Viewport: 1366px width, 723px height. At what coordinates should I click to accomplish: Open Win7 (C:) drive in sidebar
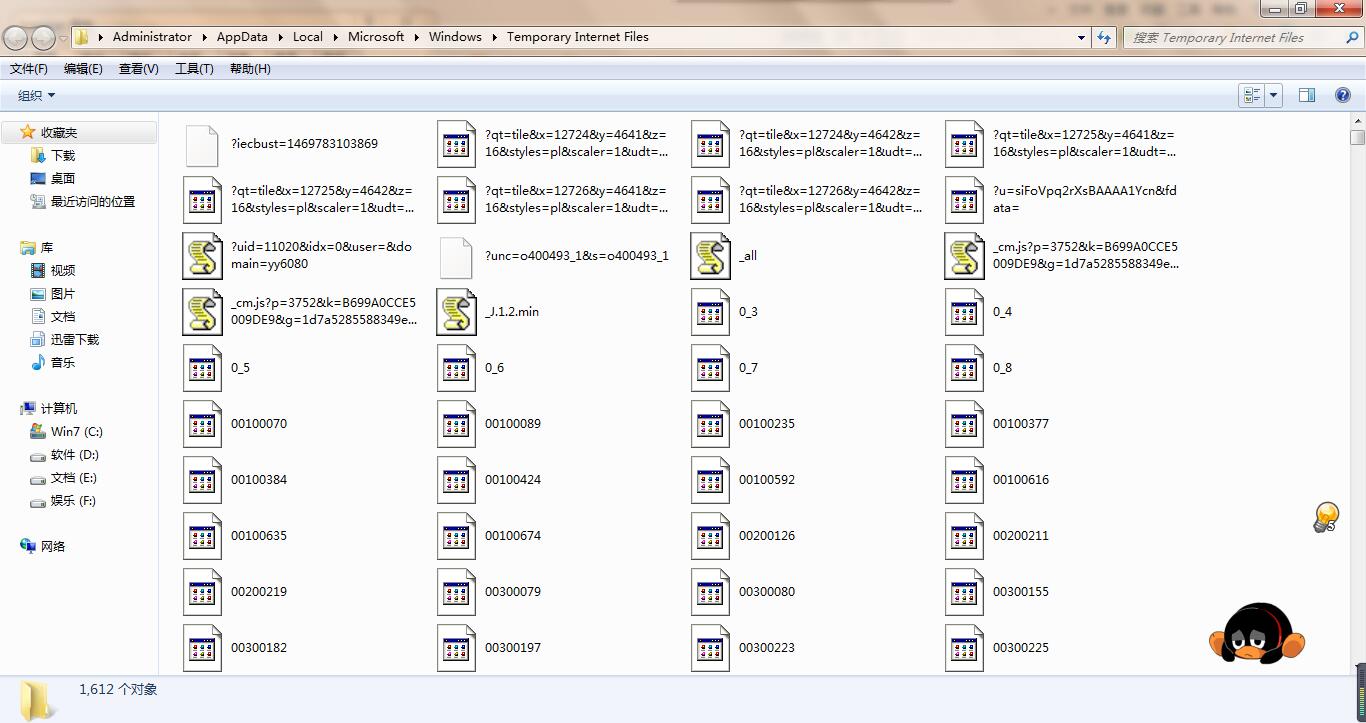pyautogui.click(x=76, y=432)
